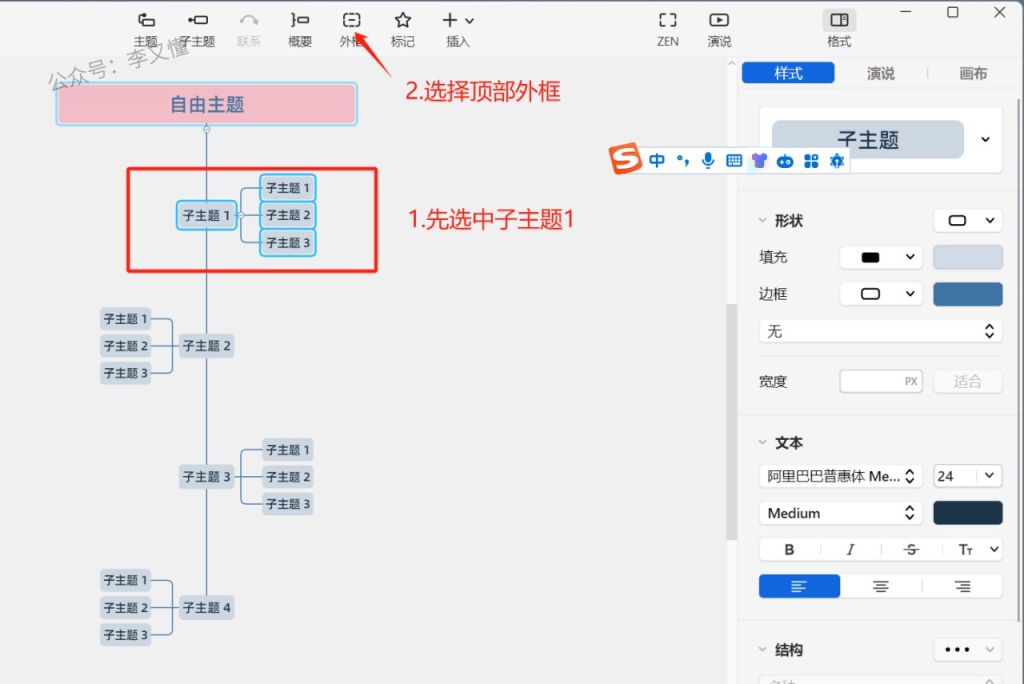Click the Sogou microphone voice input icon
1024x684 pixels.
(708, 160)
